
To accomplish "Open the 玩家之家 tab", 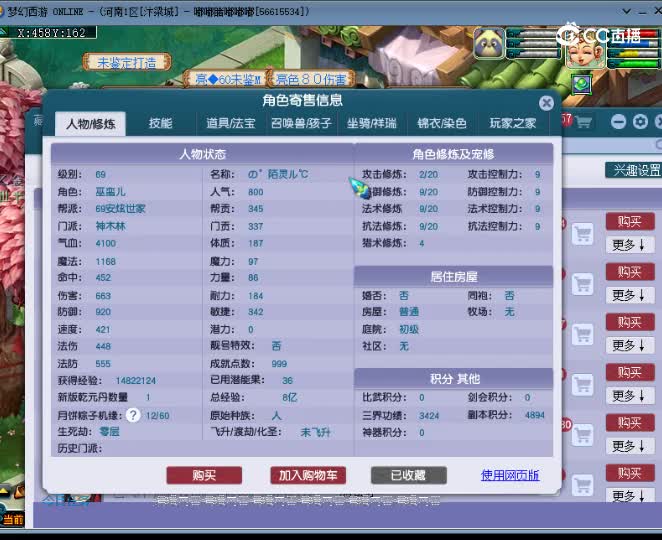I will 513,123.
